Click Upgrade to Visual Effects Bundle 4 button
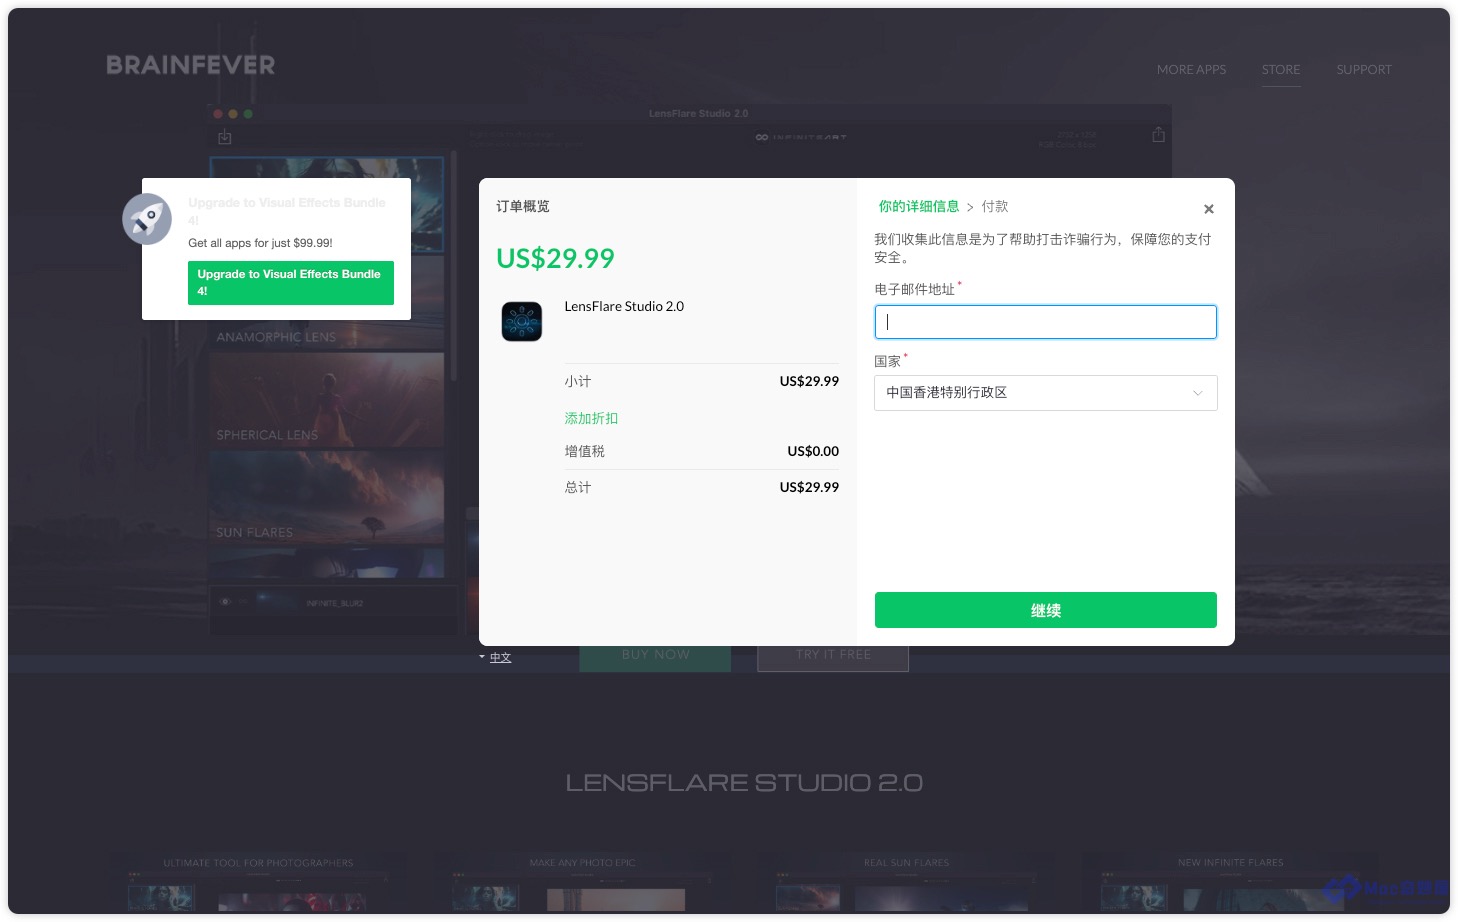Viewport: 1458px width, 922px height. [291, 283]
